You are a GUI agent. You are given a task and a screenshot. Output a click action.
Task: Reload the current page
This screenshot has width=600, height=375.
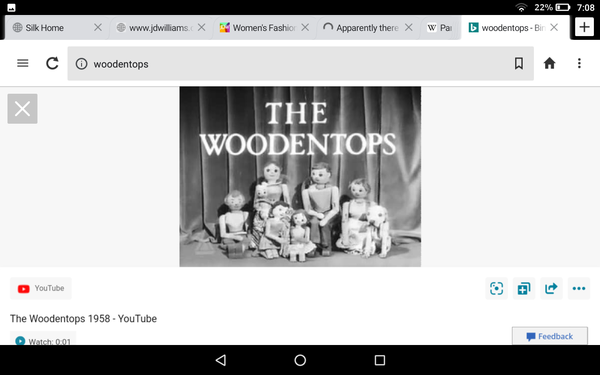[52, 63]
